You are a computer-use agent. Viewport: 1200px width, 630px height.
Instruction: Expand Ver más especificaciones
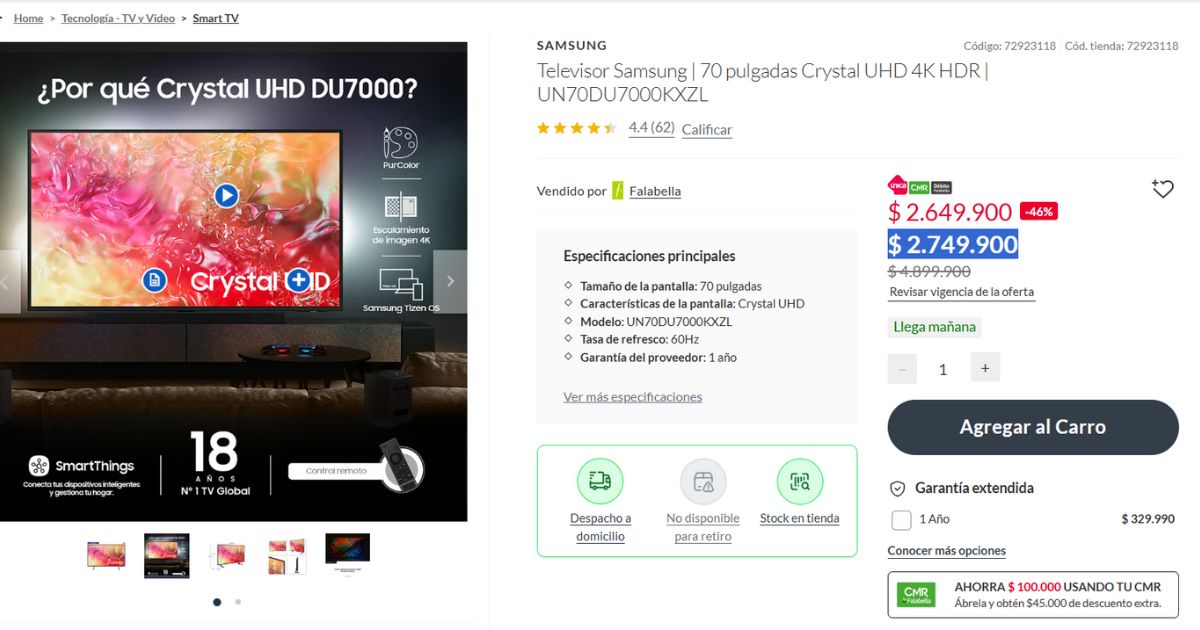click(x=633, y=397)
